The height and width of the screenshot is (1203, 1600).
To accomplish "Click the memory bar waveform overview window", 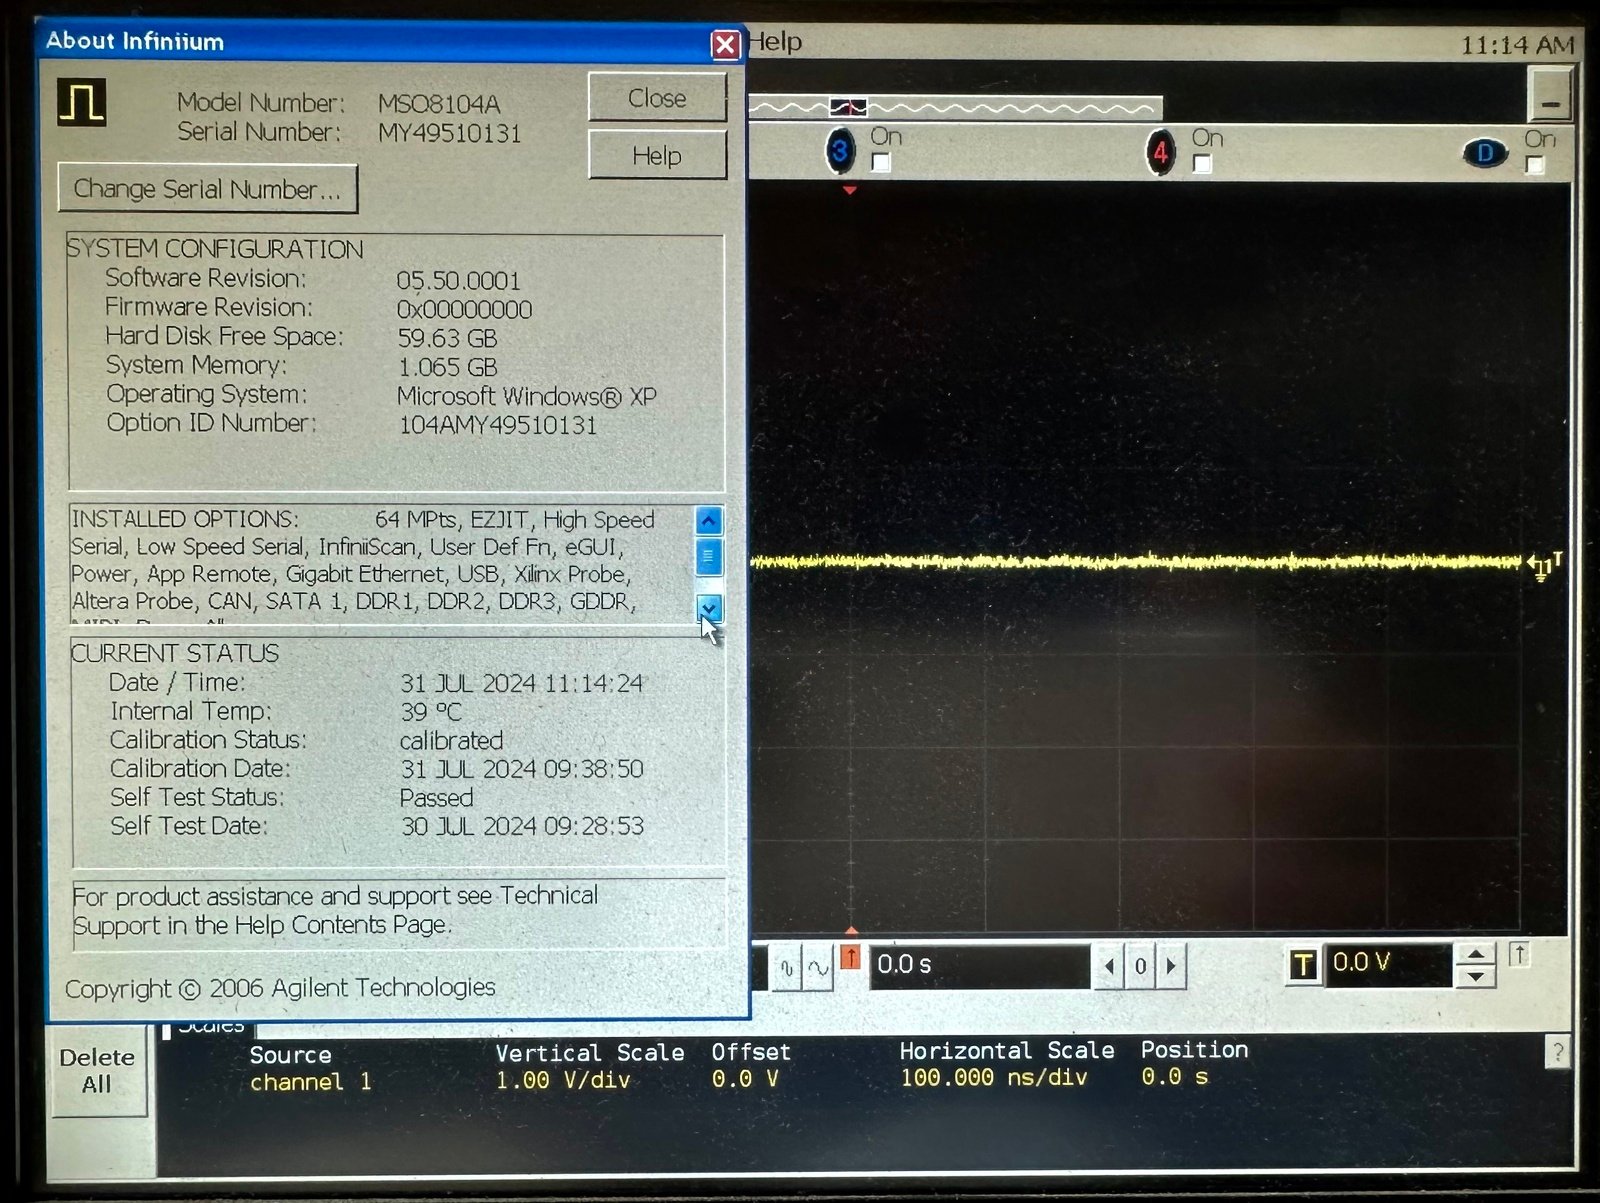I will [x=848, y=107].
